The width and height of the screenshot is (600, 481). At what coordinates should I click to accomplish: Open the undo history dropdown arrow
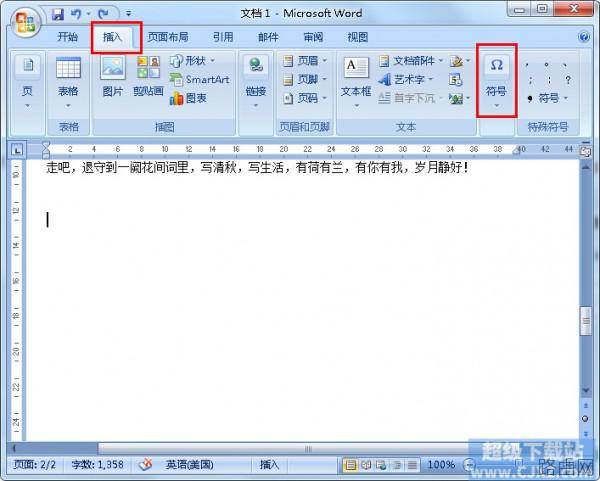click(x=88, y=14)
